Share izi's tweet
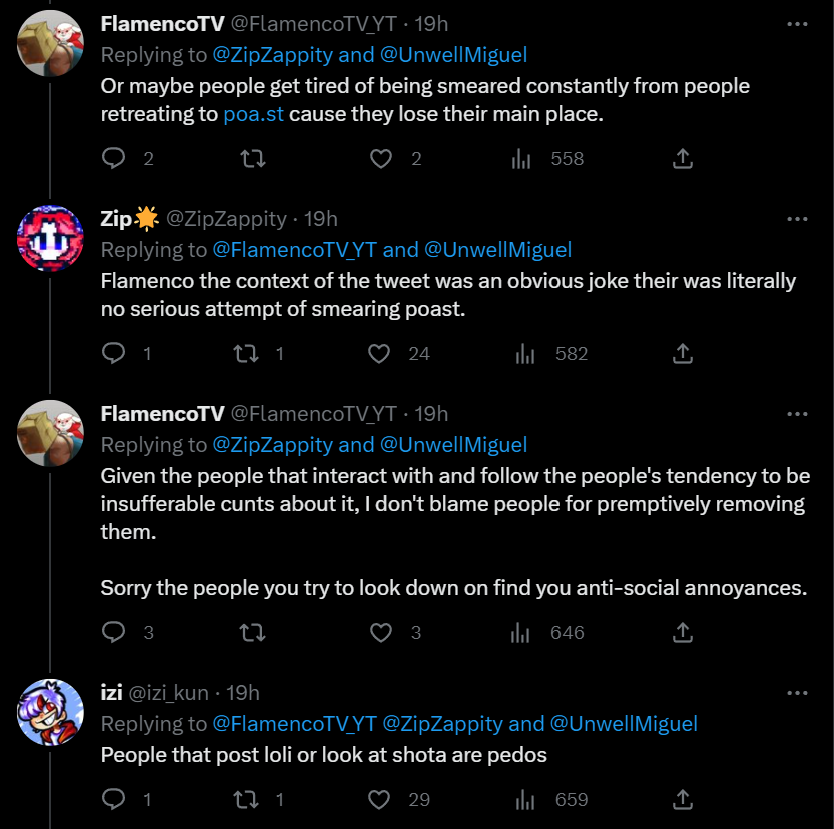 [x=682, y=799]
